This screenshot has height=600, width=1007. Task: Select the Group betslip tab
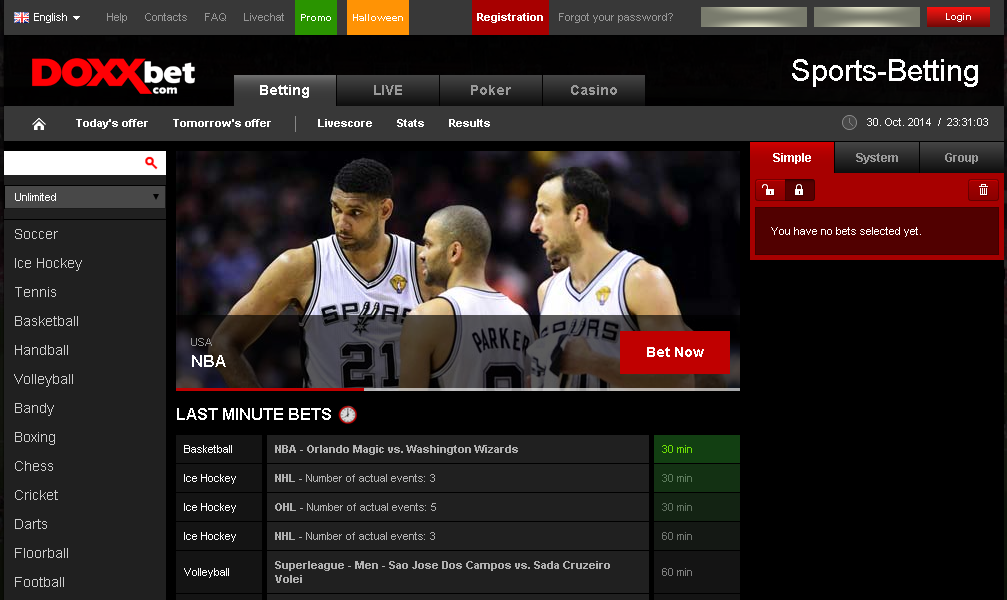(x=961, y=158)
